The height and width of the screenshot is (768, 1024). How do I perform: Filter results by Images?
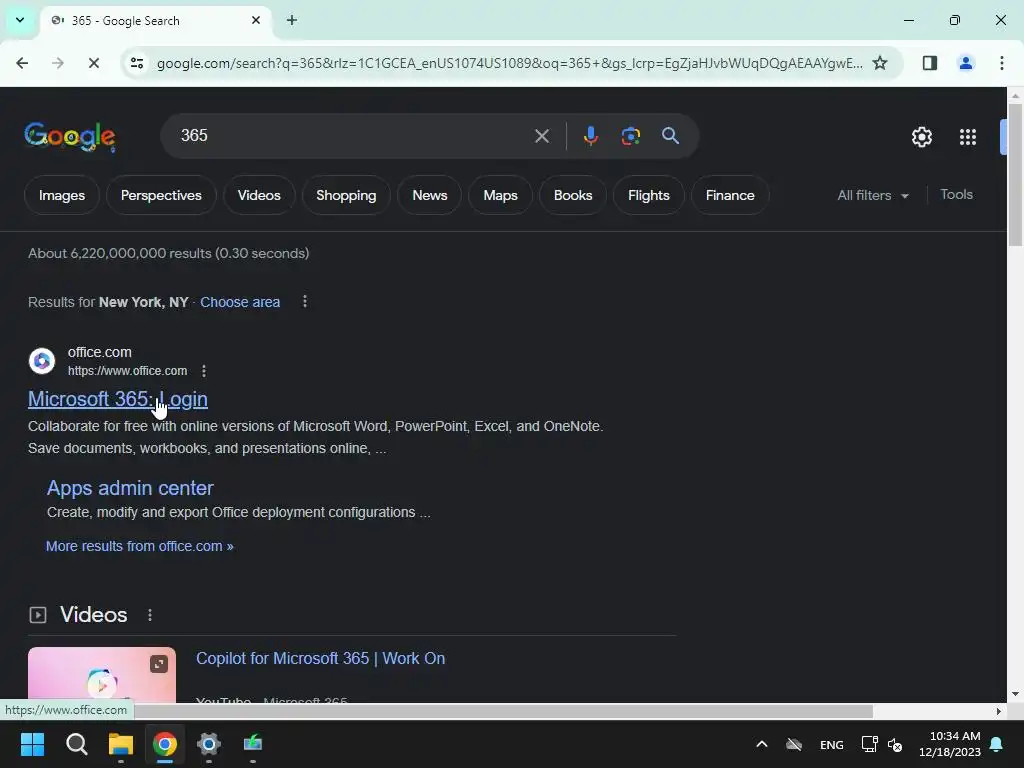(x=61, y=195)
